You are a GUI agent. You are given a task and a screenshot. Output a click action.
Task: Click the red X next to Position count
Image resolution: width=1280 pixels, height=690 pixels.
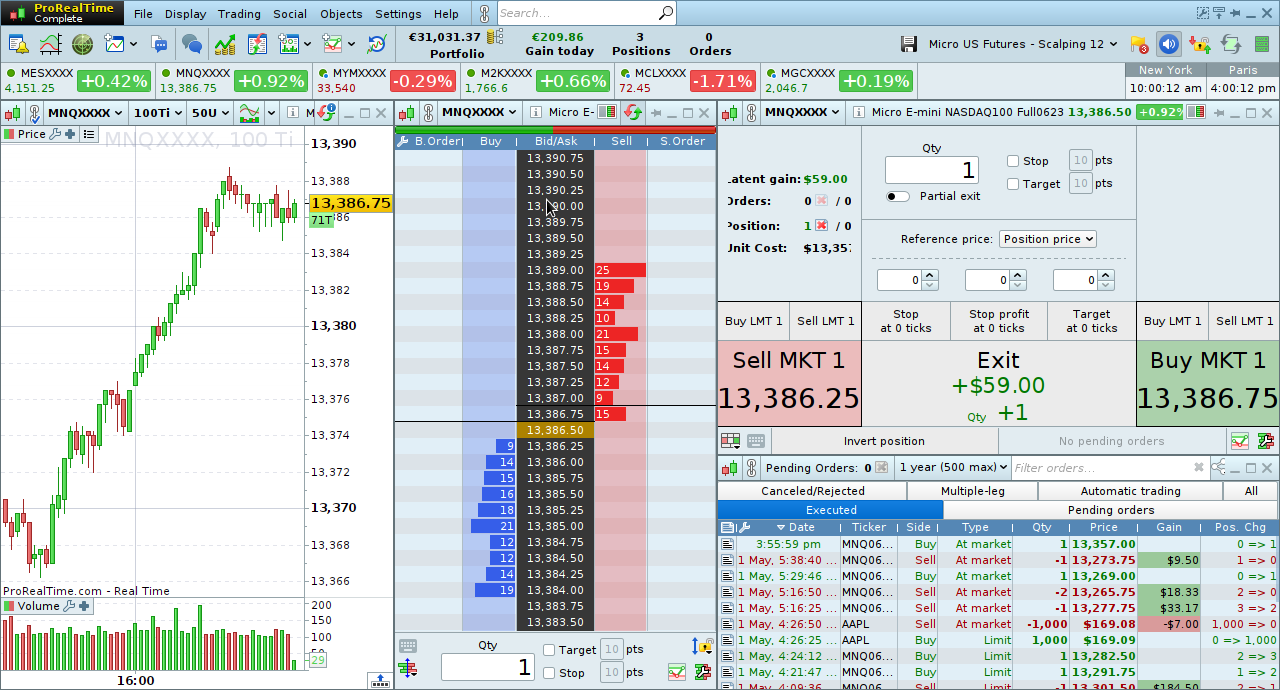(x=822, y=226)
